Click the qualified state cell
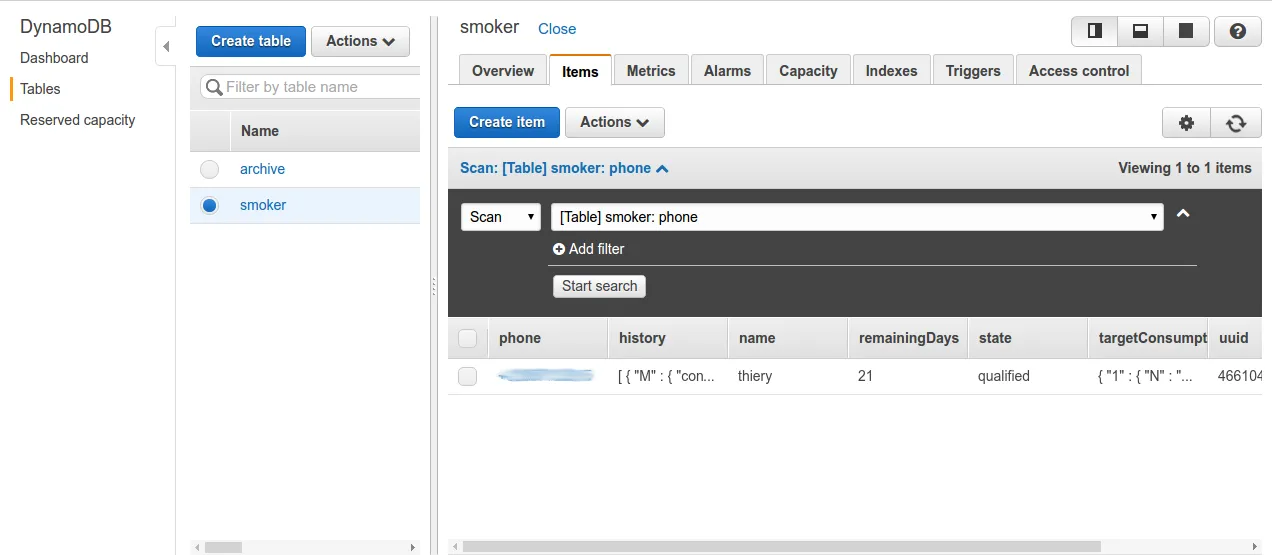Screen dimensions: 1272x555 (1004, 376)
